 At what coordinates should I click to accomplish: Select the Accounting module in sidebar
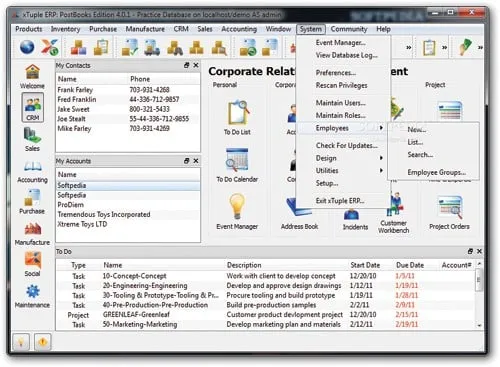pos(32,171)
